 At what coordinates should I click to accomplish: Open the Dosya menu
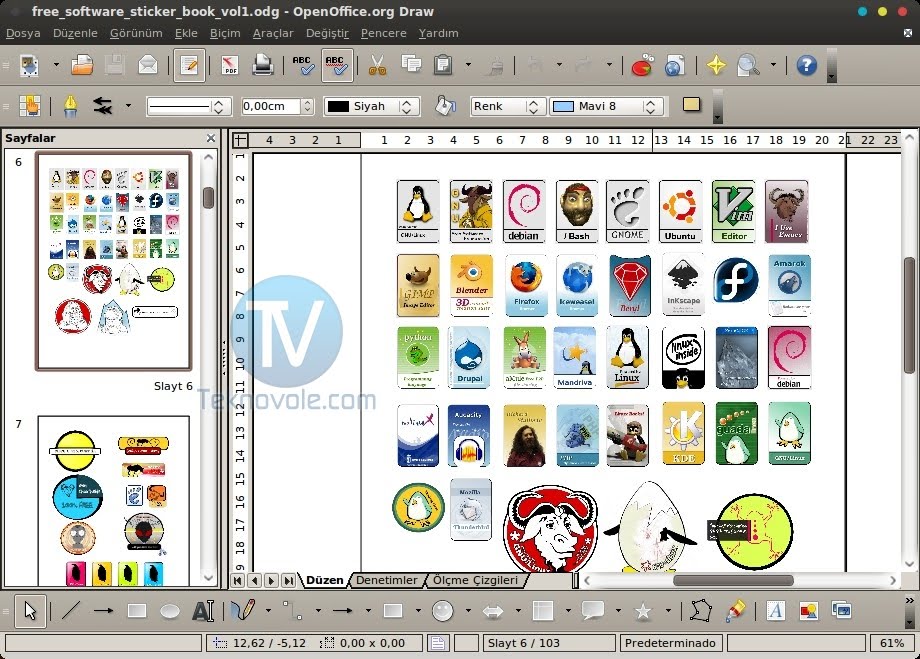click(x=23, y=33)
